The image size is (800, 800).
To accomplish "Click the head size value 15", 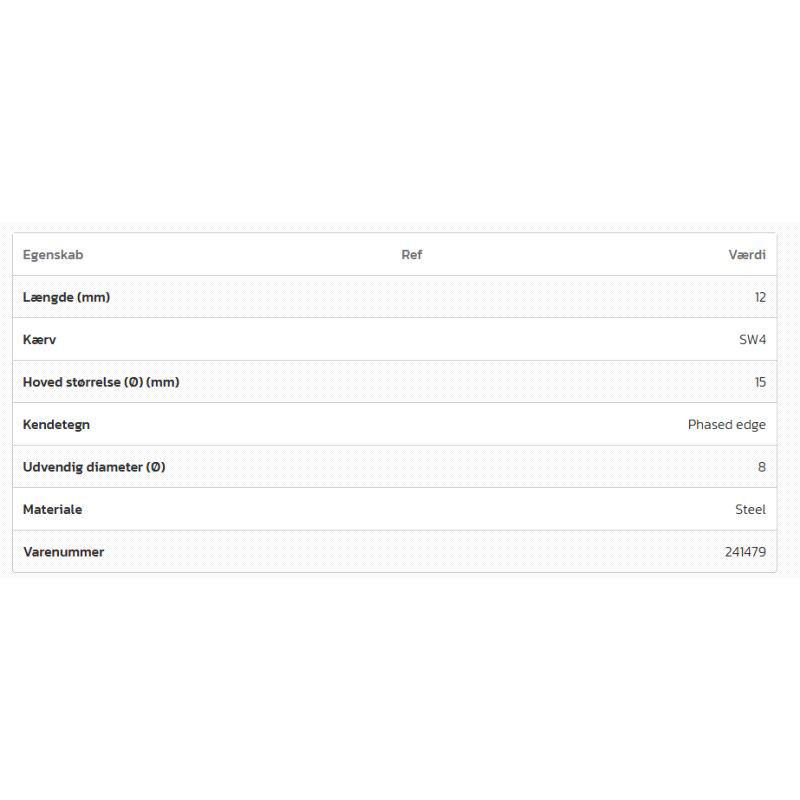I will point(760,382).
